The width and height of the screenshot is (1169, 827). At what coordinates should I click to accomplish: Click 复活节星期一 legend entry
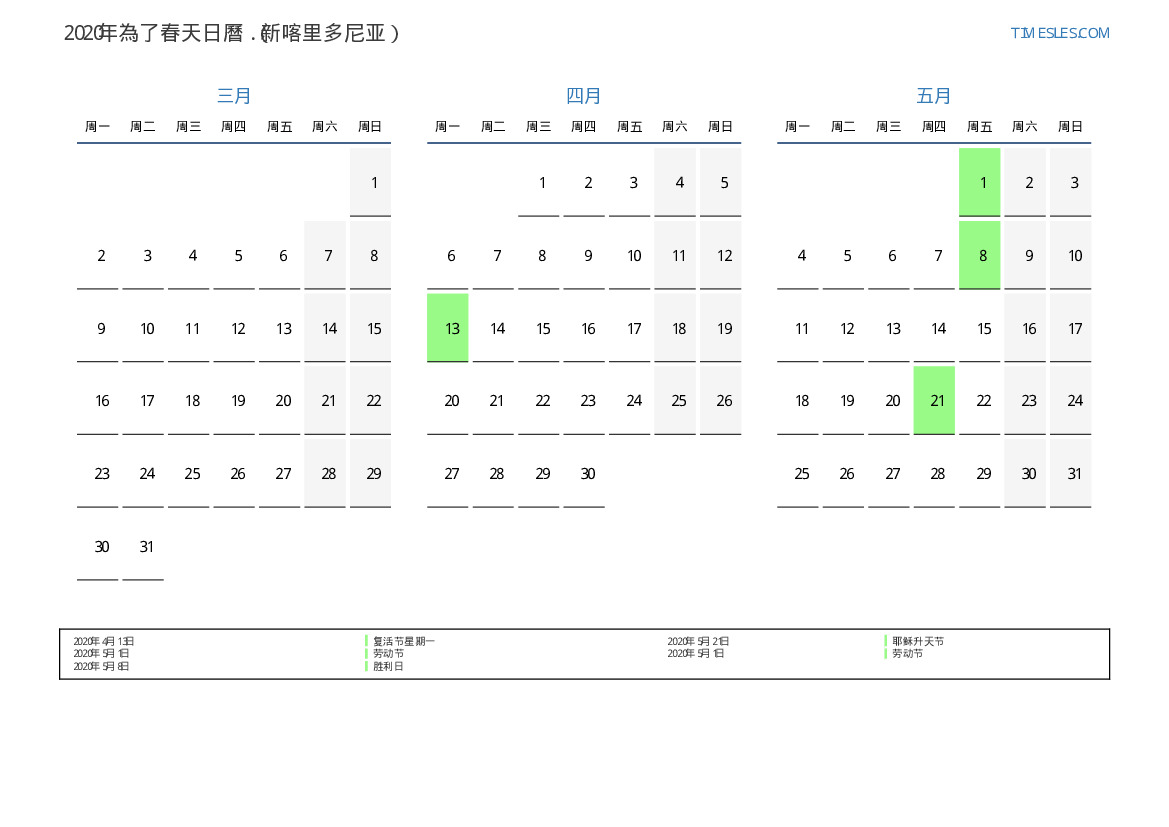point(403,641)
